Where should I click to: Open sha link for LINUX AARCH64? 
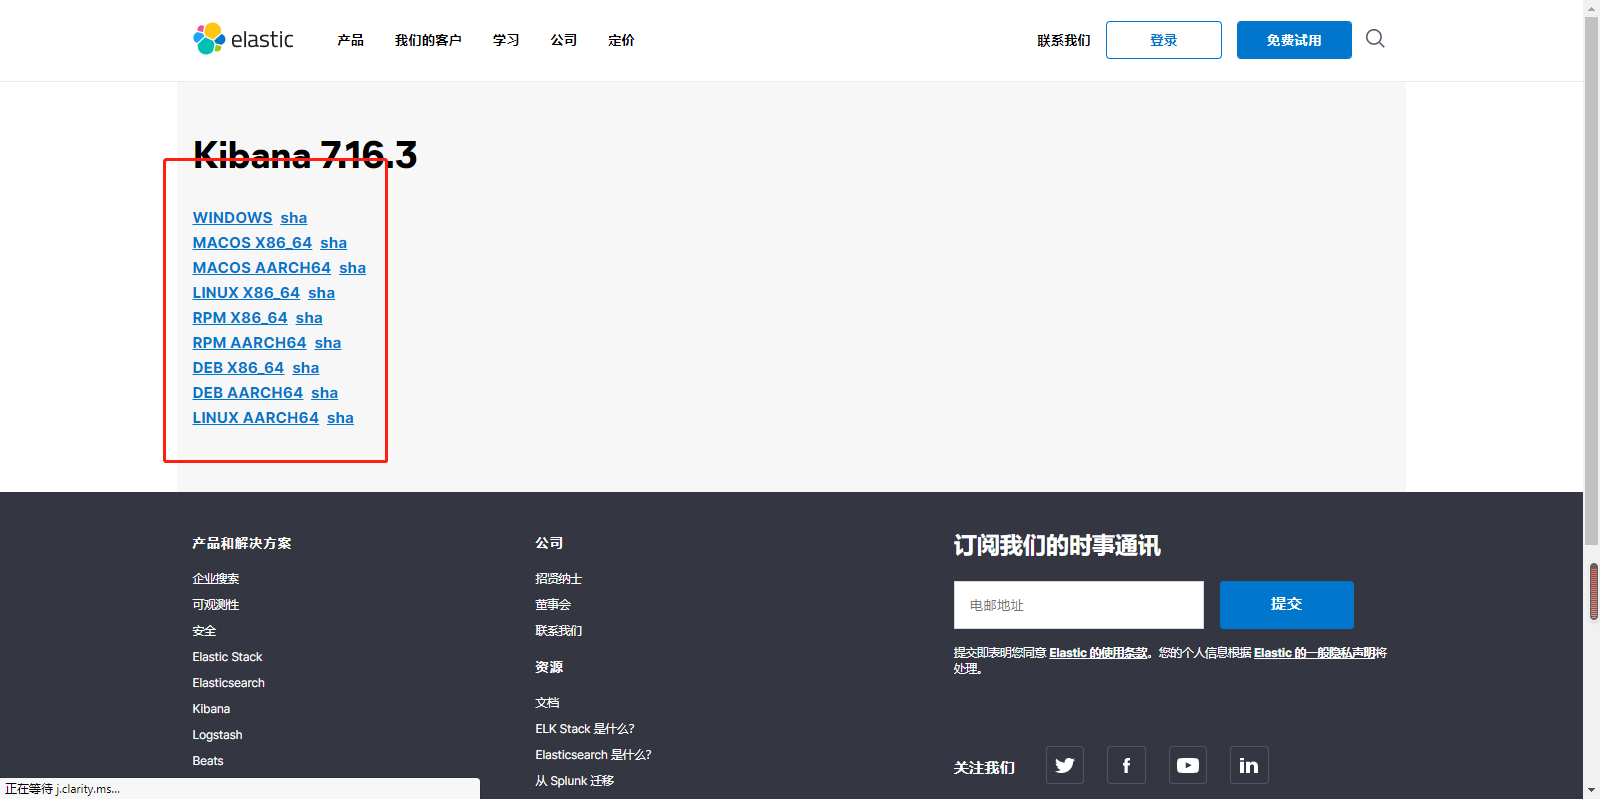click(341, 418)
